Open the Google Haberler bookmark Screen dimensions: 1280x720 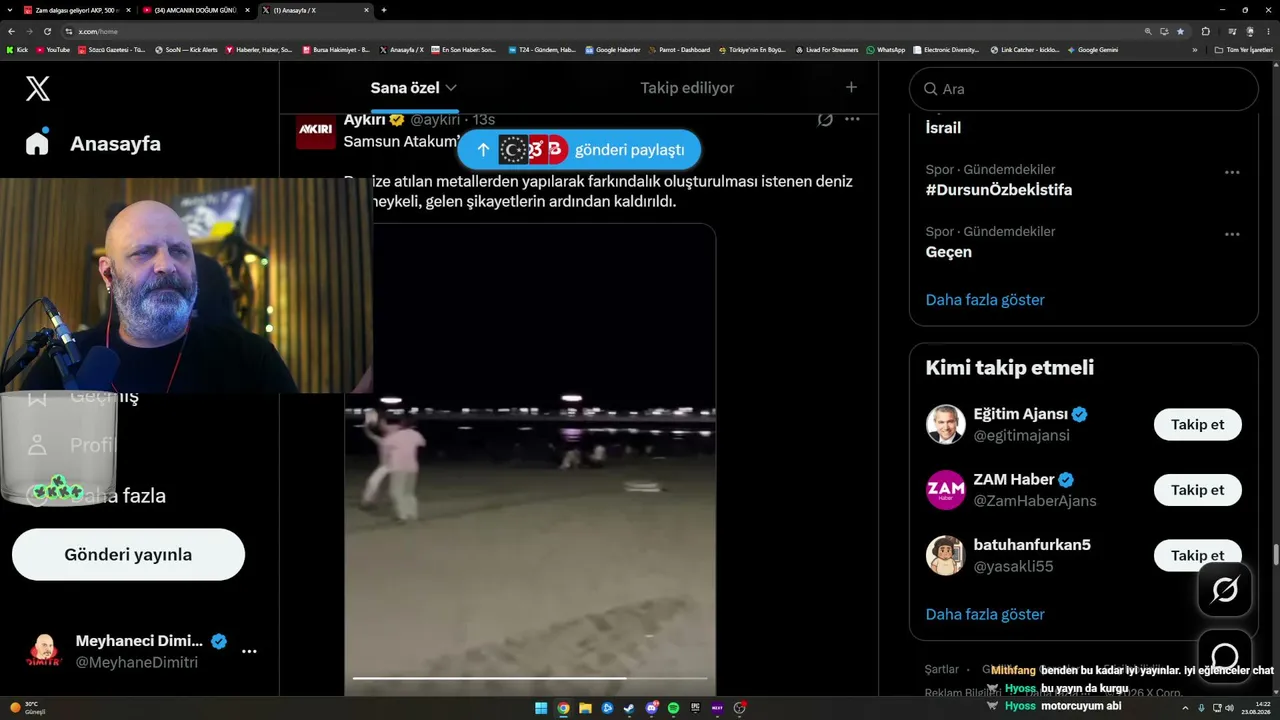[x=612, y=50]
